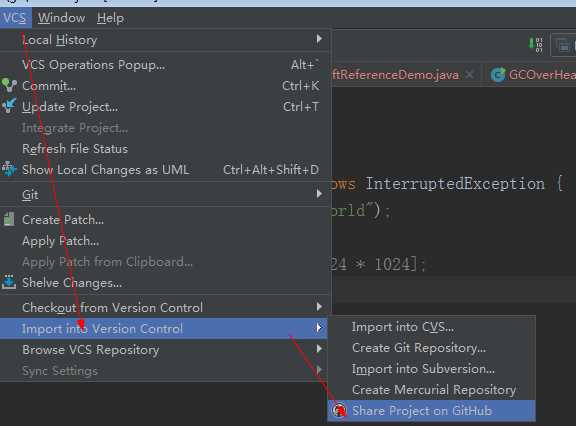This screenshot has width=576, height=426.
Task: Switch to ReferenceDemo.java editor tab
Action: click(395, 75)
